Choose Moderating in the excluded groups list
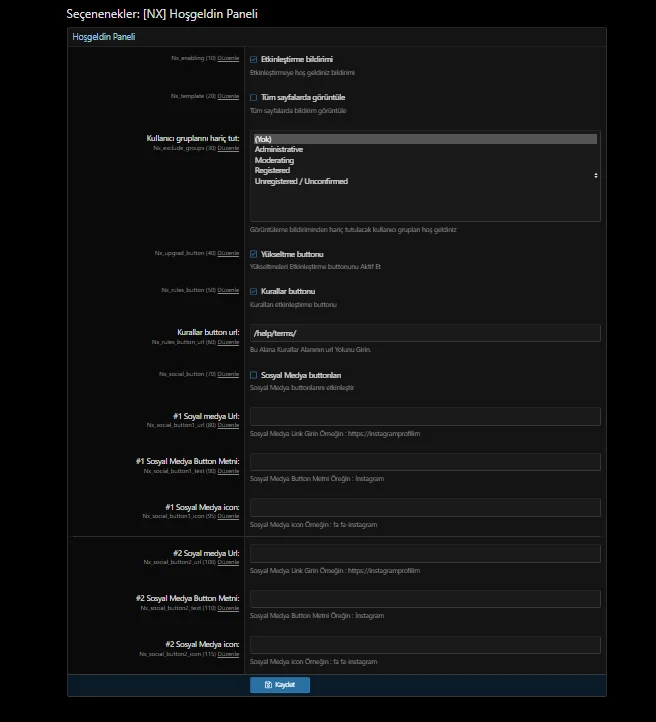656x722 pixels. (274, 160)
